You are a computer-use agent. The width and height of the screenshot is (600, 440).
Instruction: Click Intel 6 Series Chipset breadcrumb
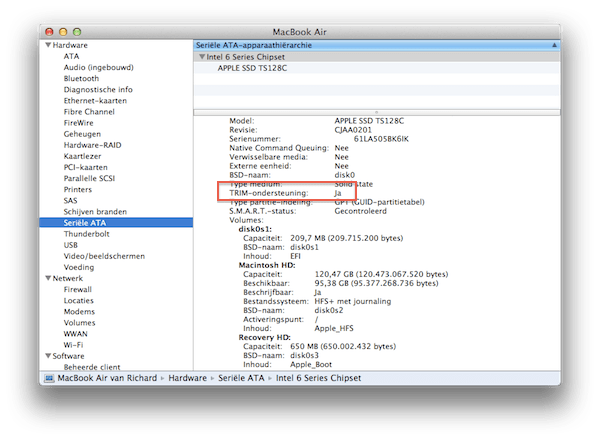[318, 378]
